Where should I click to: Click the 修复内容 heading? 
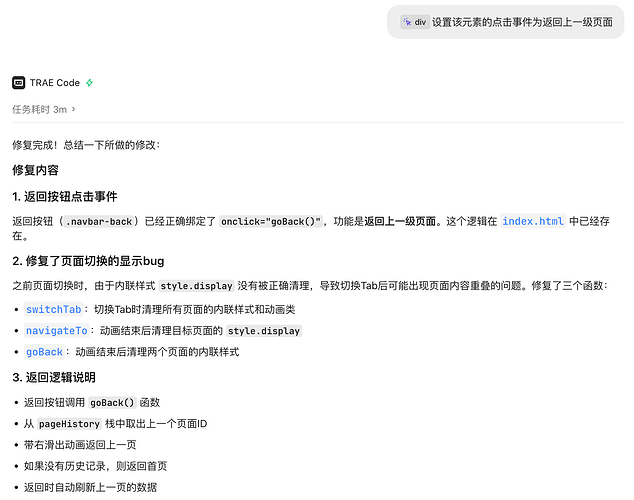(x=36, y=170)
